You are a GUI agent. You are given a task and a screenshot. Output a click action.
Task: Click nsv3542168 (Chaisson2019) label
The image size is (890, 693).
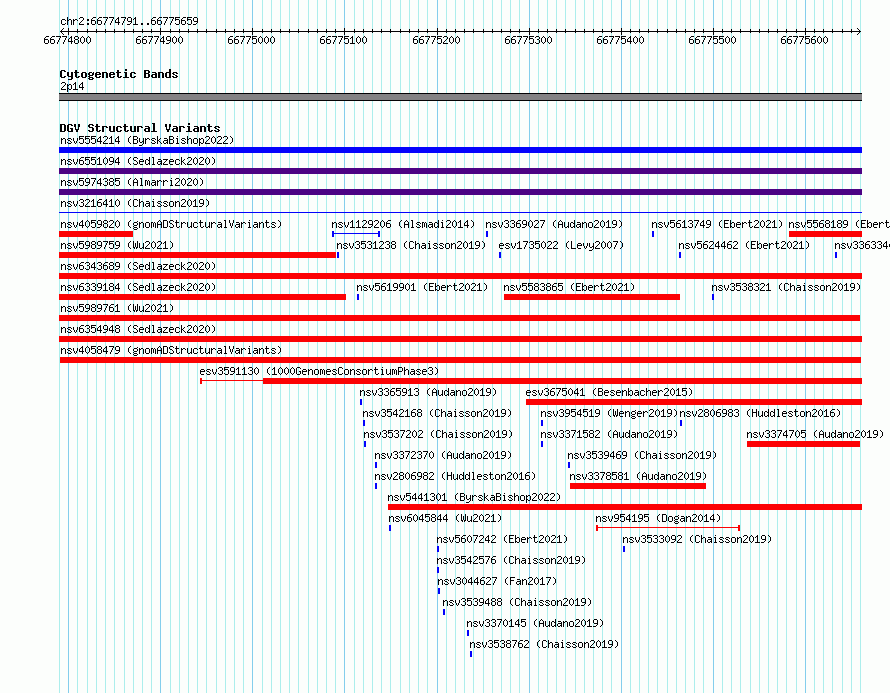pos(437,413)
